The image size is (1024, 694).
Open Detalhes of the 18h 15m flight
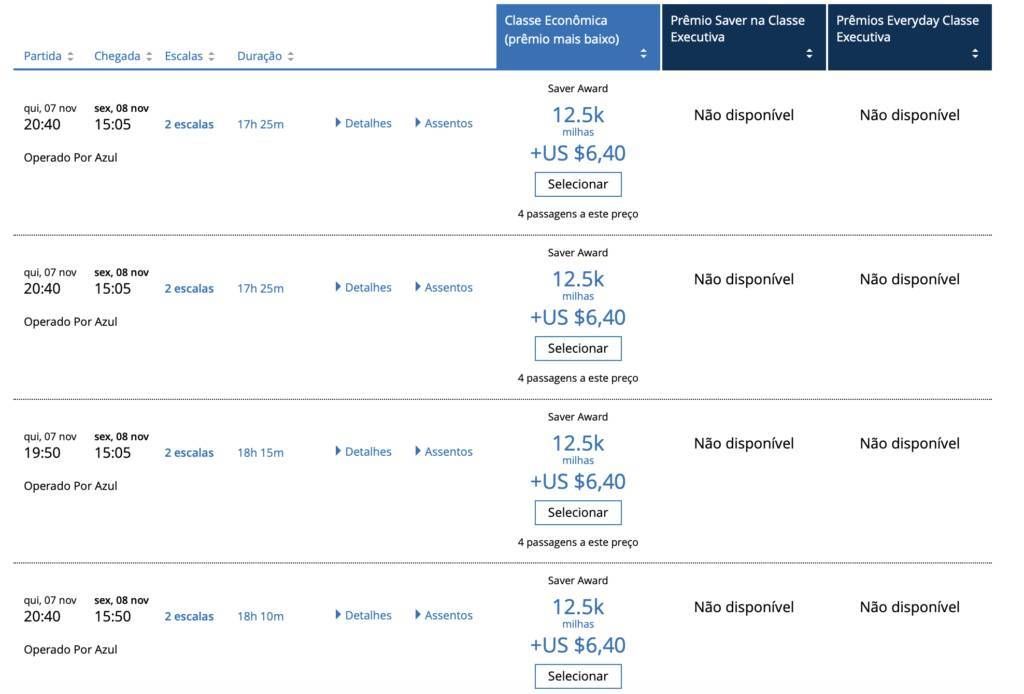(x=363, y=451)
